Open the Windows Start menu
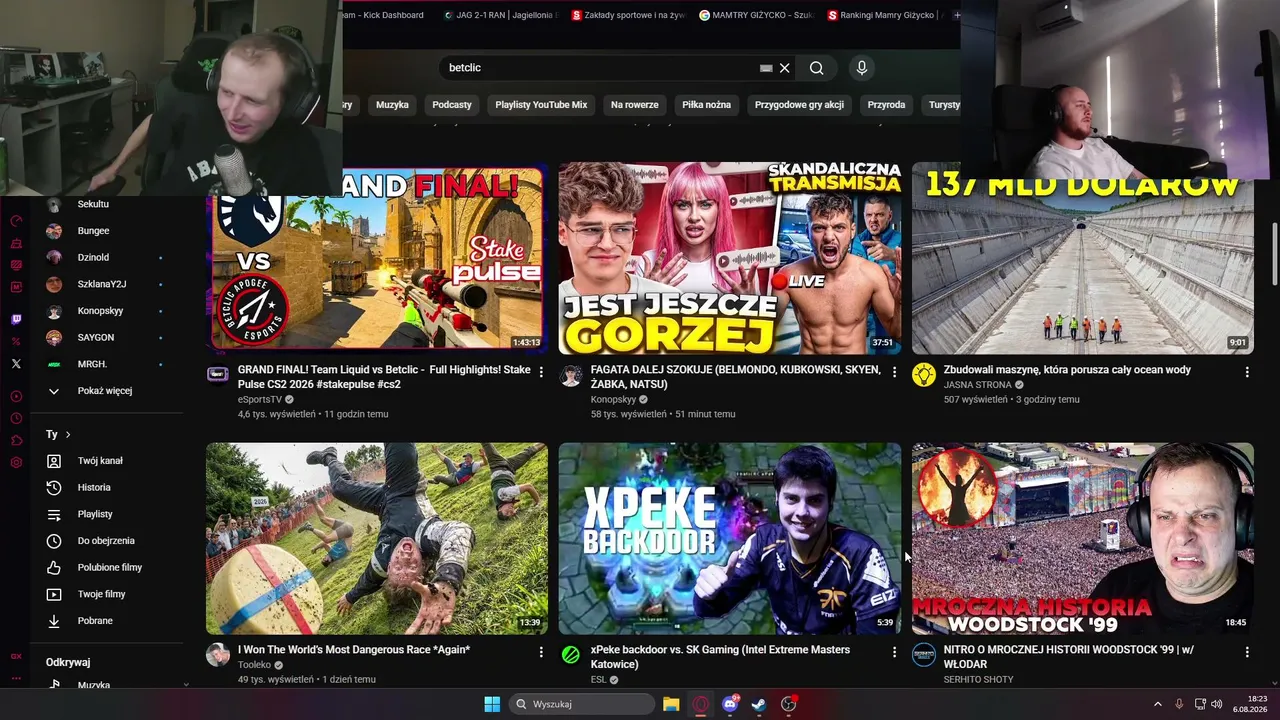This screenshot has height=720, width=1280. [x=492, y=704]
